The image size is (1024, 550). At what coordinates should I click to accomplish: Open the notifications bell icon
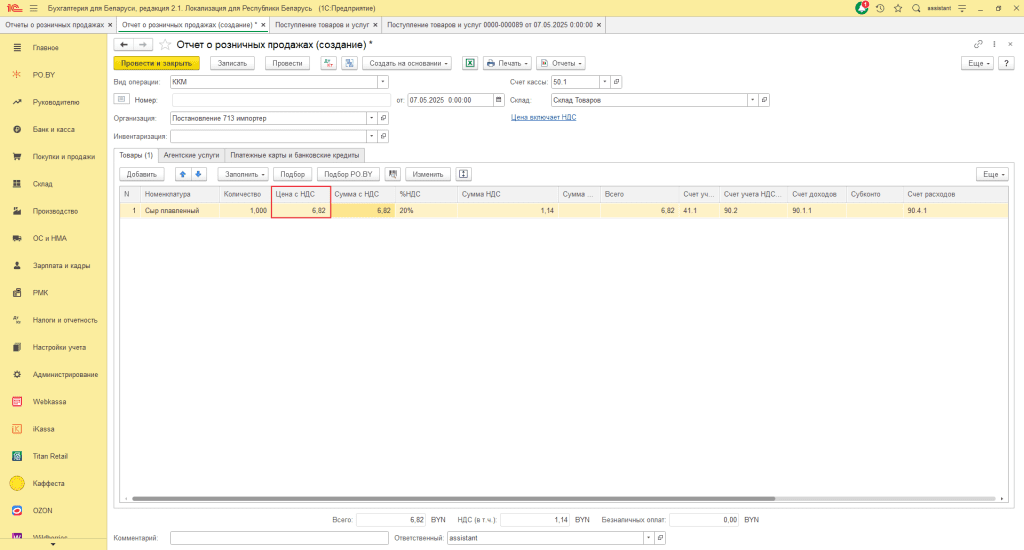coord(862,8)
